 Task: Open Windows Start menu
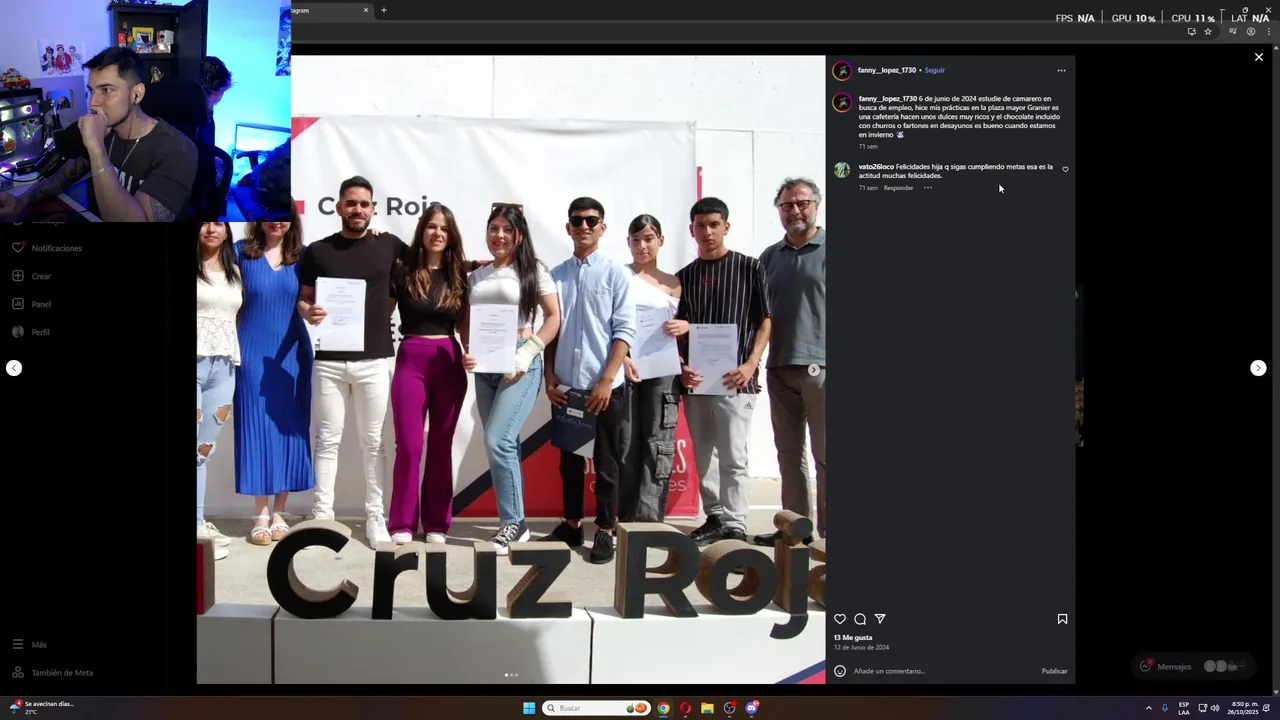(529, 708)
